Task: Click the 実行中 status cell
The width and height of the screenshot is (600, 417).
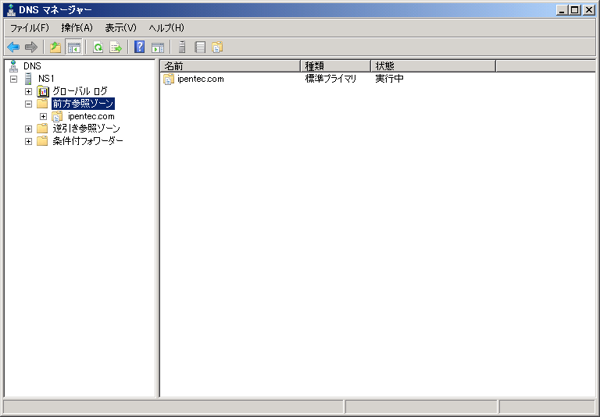Action: tap(389, 79)
